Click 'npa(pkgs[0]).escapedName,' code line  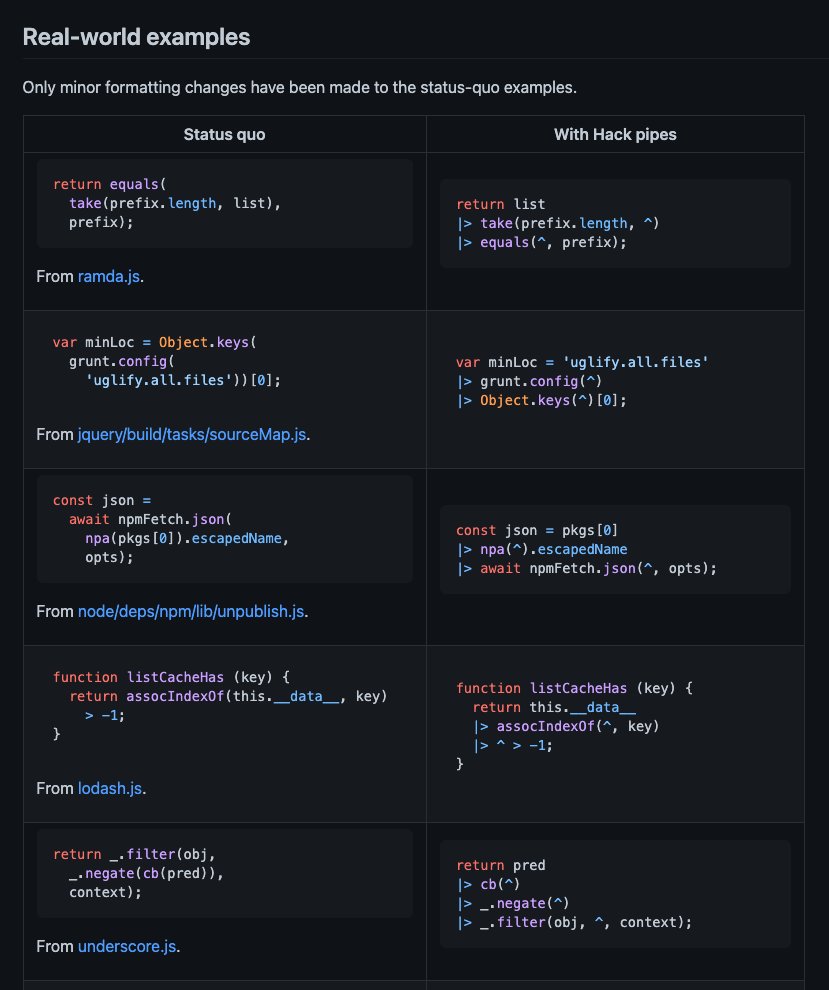pos(187,538)
